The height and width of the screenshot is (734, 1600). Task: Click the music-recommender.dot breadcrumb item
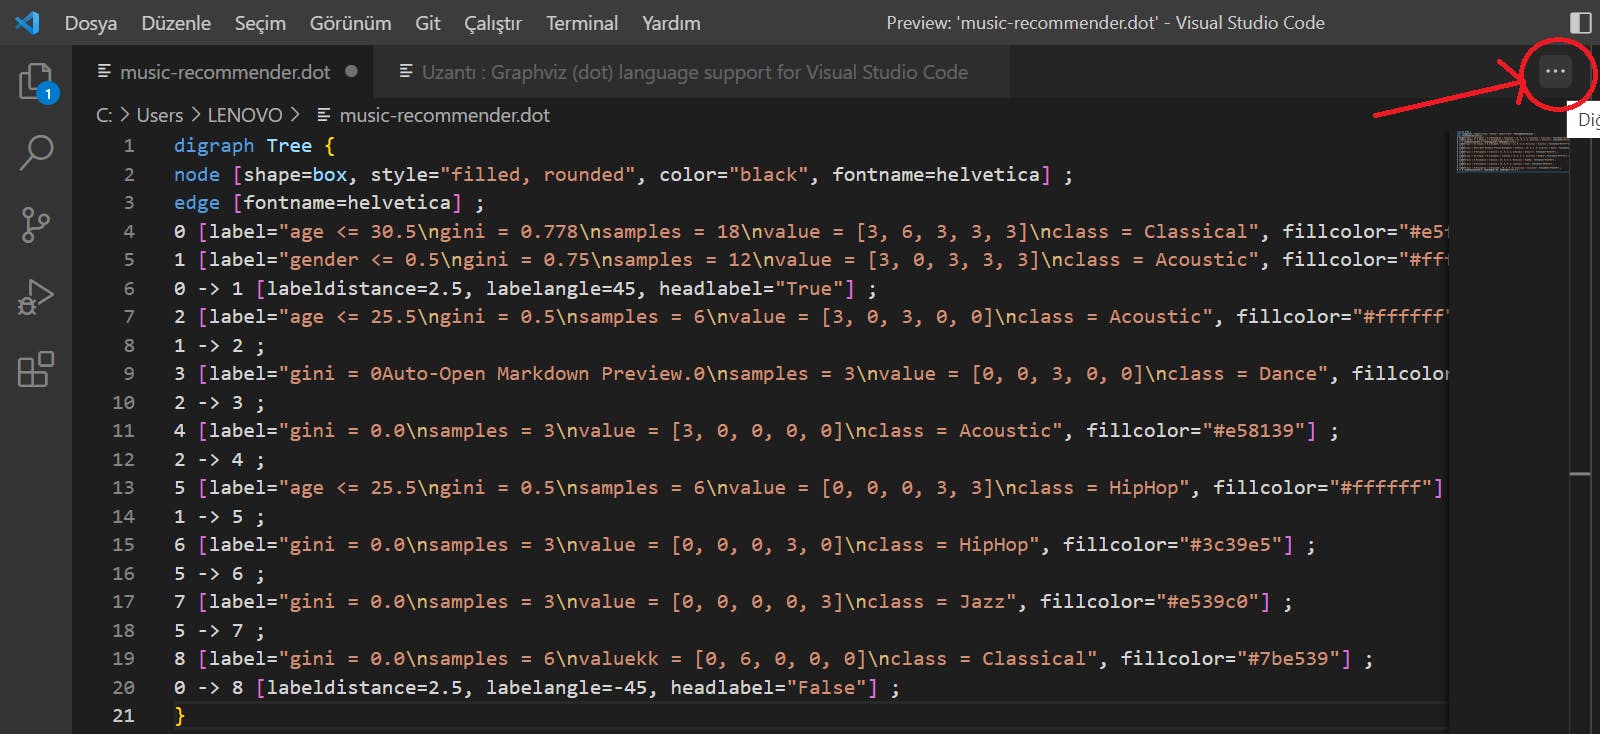pyautogui.click(x=433, y=115)
